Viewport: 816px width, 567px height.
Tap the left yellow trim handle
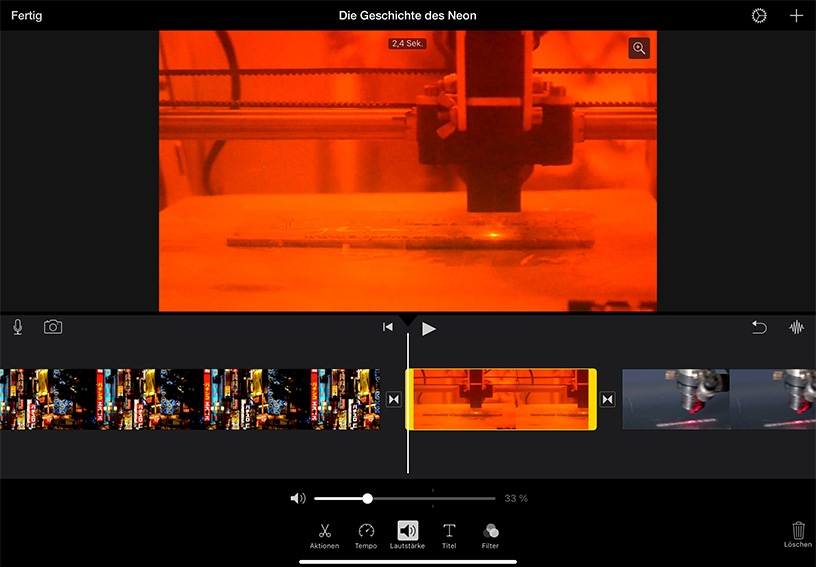point(409,399)
